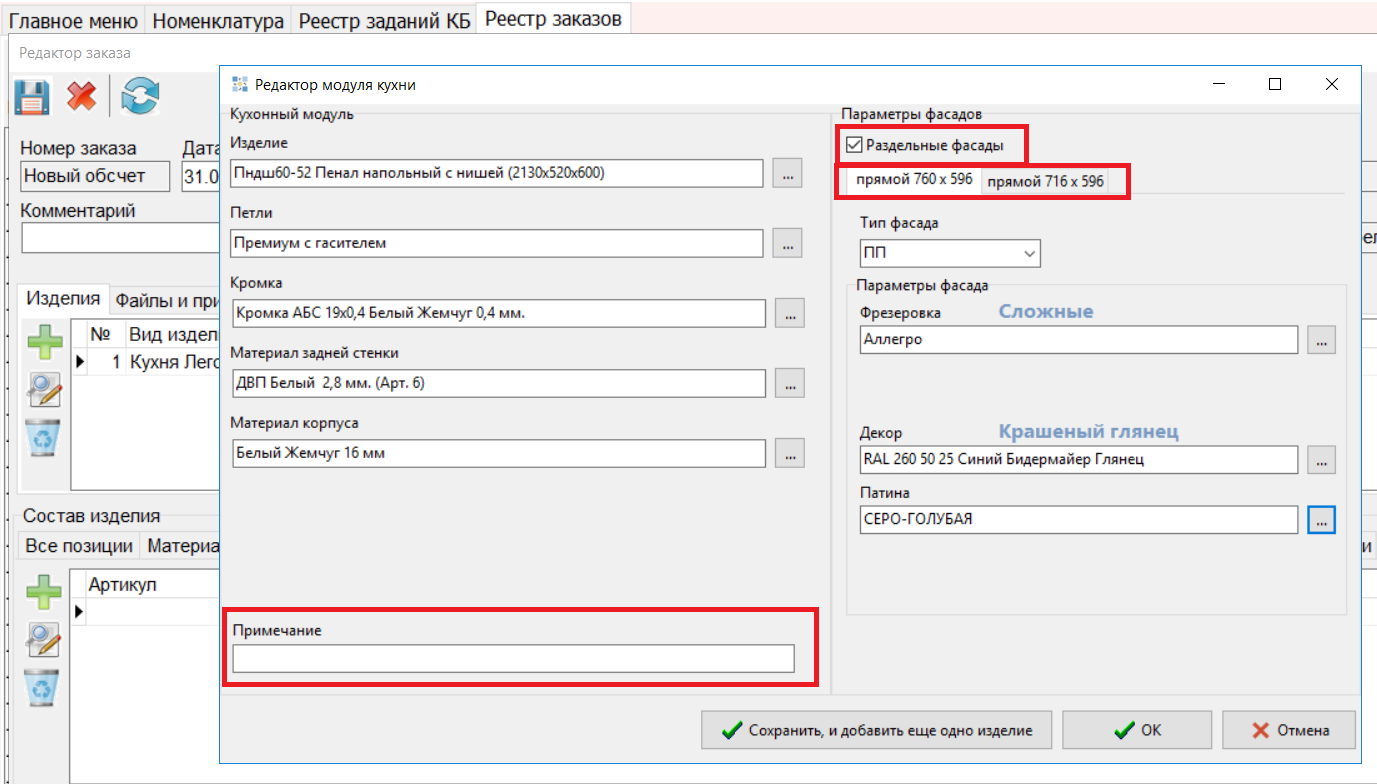The width and height of the screenshot is (1377, 784).
Task: Click recycle bin icon in Состав изделия
Action: click(44, 688)
